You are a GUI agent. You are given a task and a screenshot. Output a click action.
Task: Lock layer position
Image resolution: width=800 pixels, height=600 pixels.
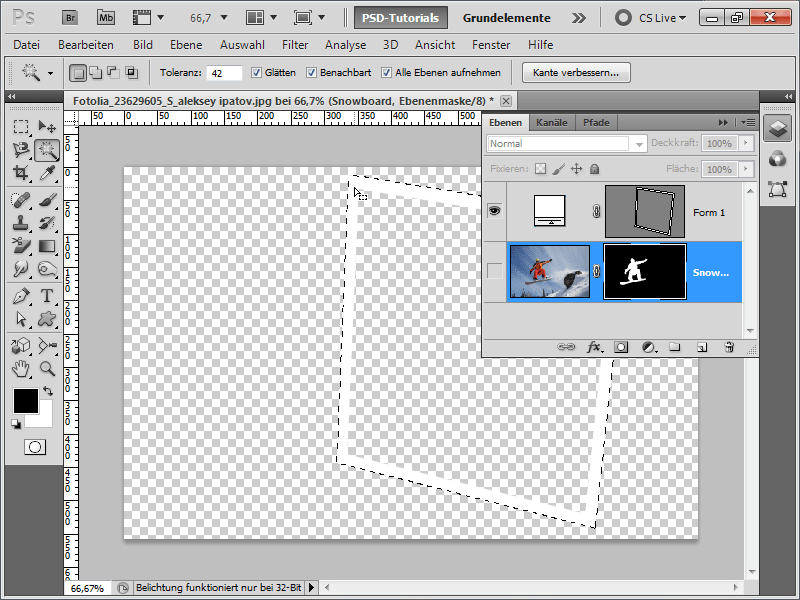[x=577, y=169]
